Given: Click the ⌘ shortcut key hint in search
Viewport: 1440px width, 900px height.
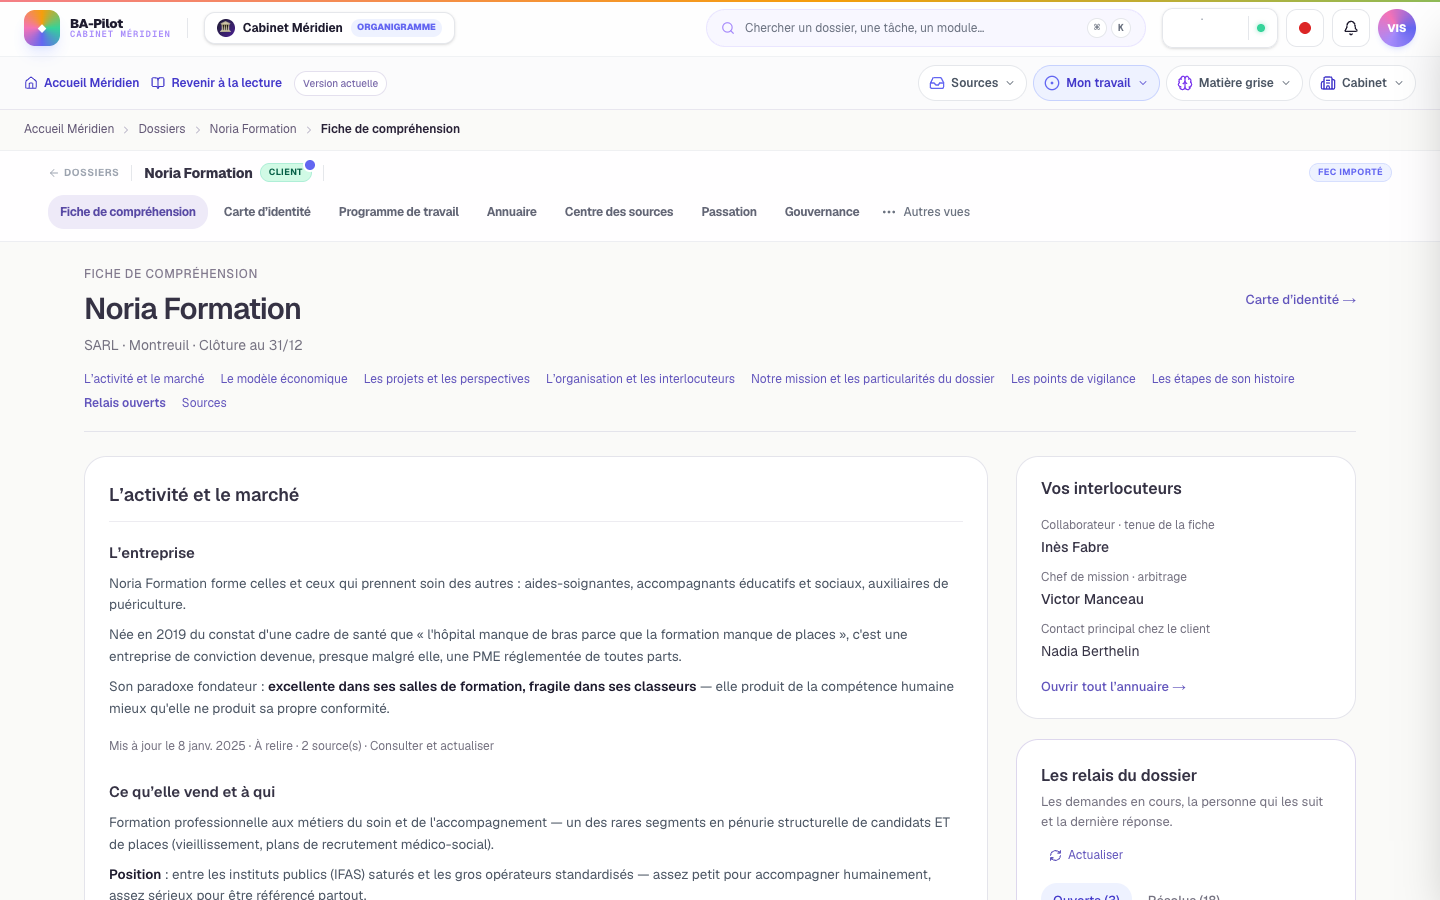Looking at the screenshot, I should 1097,28.
